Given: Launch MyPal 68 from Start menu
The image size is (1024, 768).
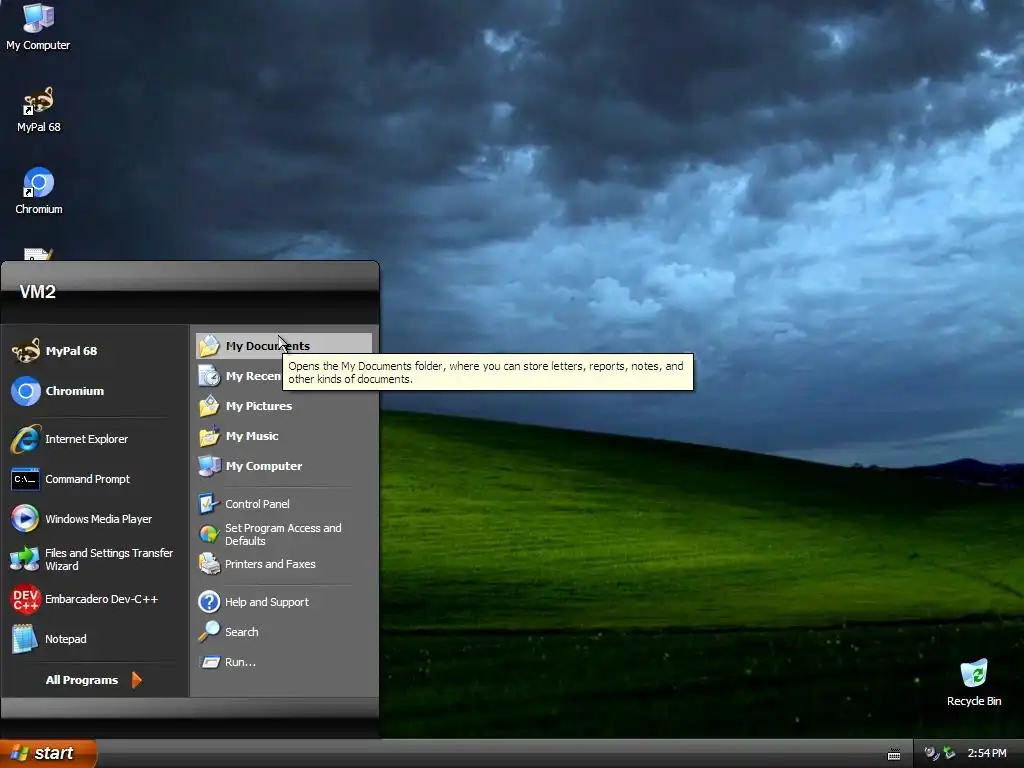Looking at the screenshot, I should point(95,351).
